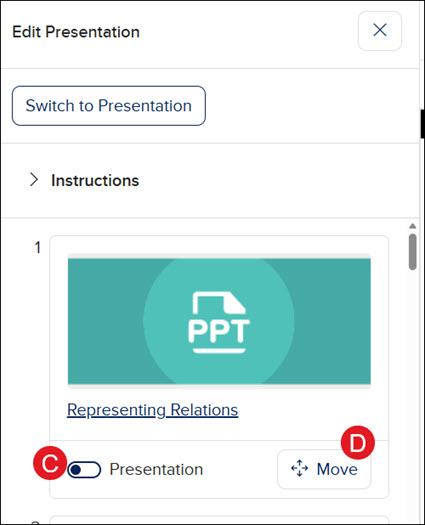Toggle the Presentation switch on
This screenshot has height=525, width=425.
tap(84, 470)
